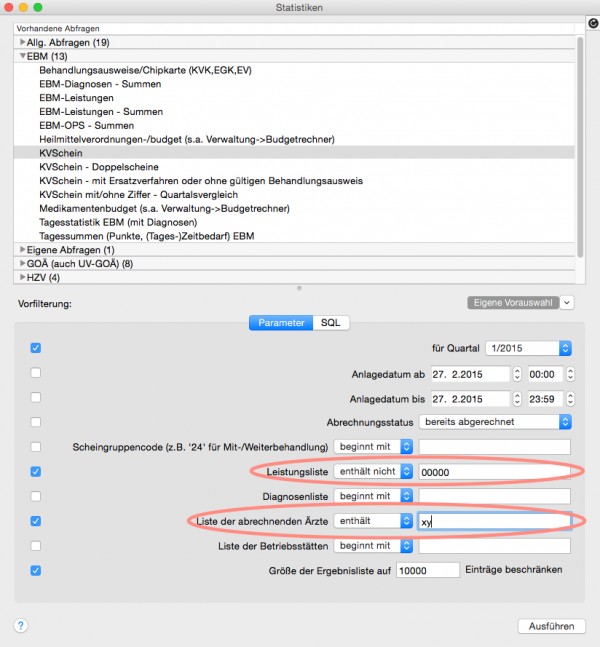The height and width of the screenshot is (647, 600).
Task: Uncheck the 'Größe der Ergebnisliste' checkbox
Action: coord(36,571)
